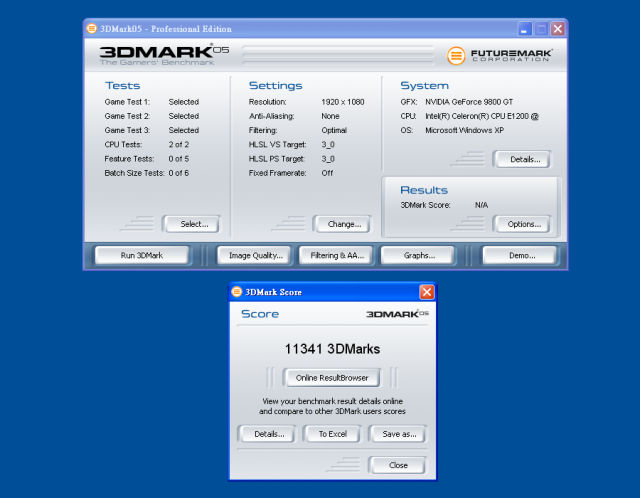The height and width of the screenshot is (498, 640).
Task: Click 3DMark Score dialog title icon
Action: click(x=237, y=291)
